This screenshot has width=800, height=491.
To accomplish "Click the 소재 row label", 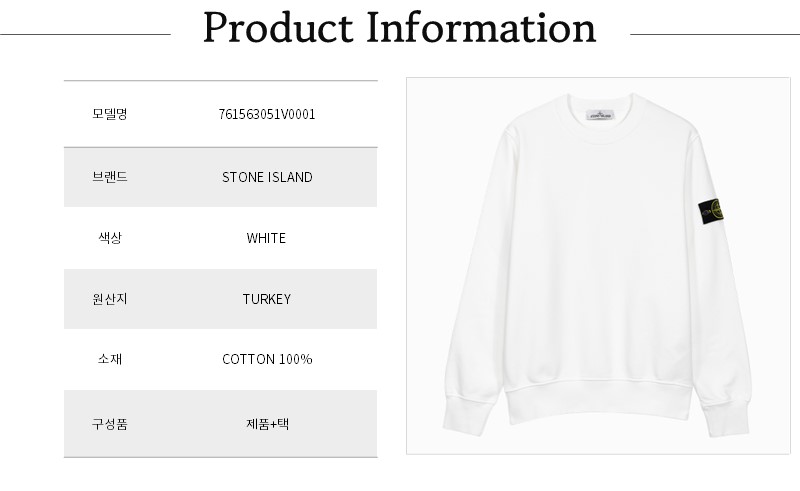I will click(109, 359).
